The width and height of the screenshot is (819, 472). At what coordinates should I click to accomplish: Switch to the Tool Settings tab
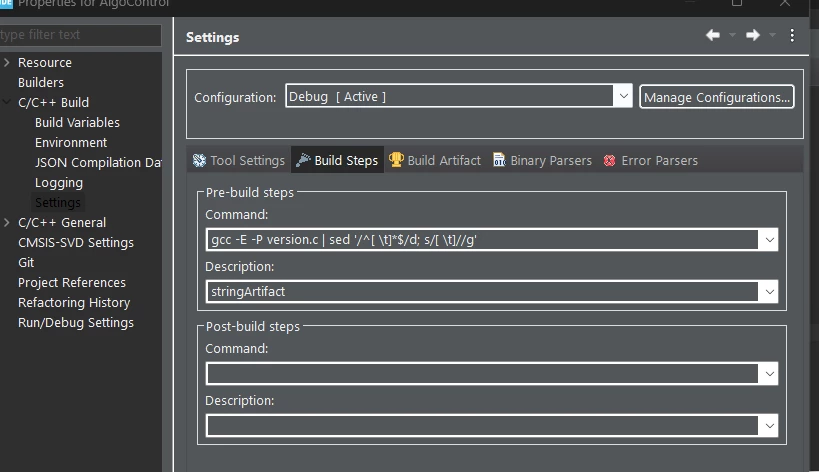click(x=239, y=160)
